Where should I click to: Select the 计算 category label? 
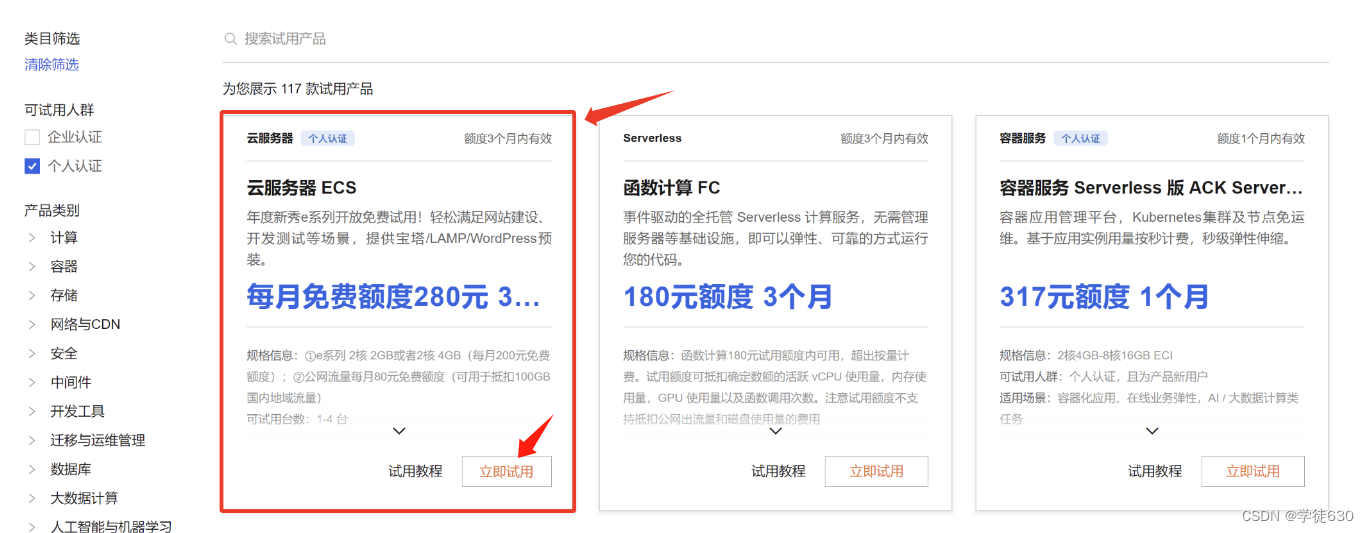coord(64,238)
